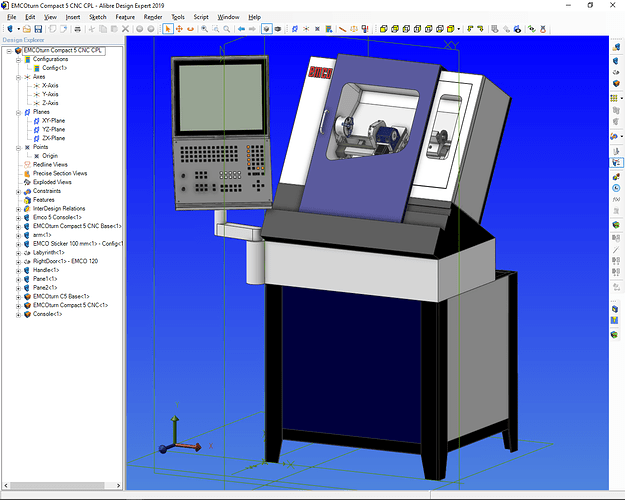Click the red EMCO logo on the machine
The image size is (625, 500).
click(x=320, y=73)
